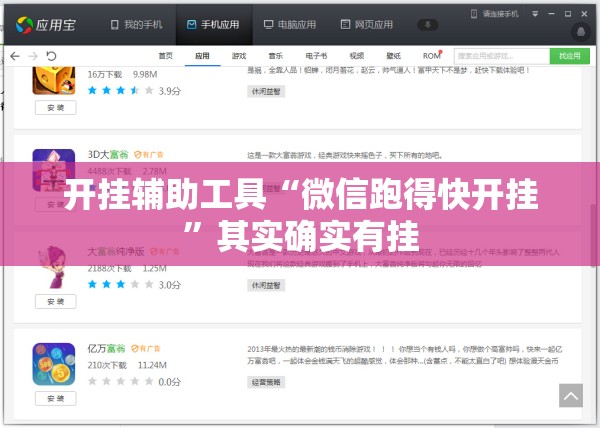Image resolution: width=600 pixels, height=428 pixels.
Task: Select the 应用 nav item
Action: coord(202,56)
